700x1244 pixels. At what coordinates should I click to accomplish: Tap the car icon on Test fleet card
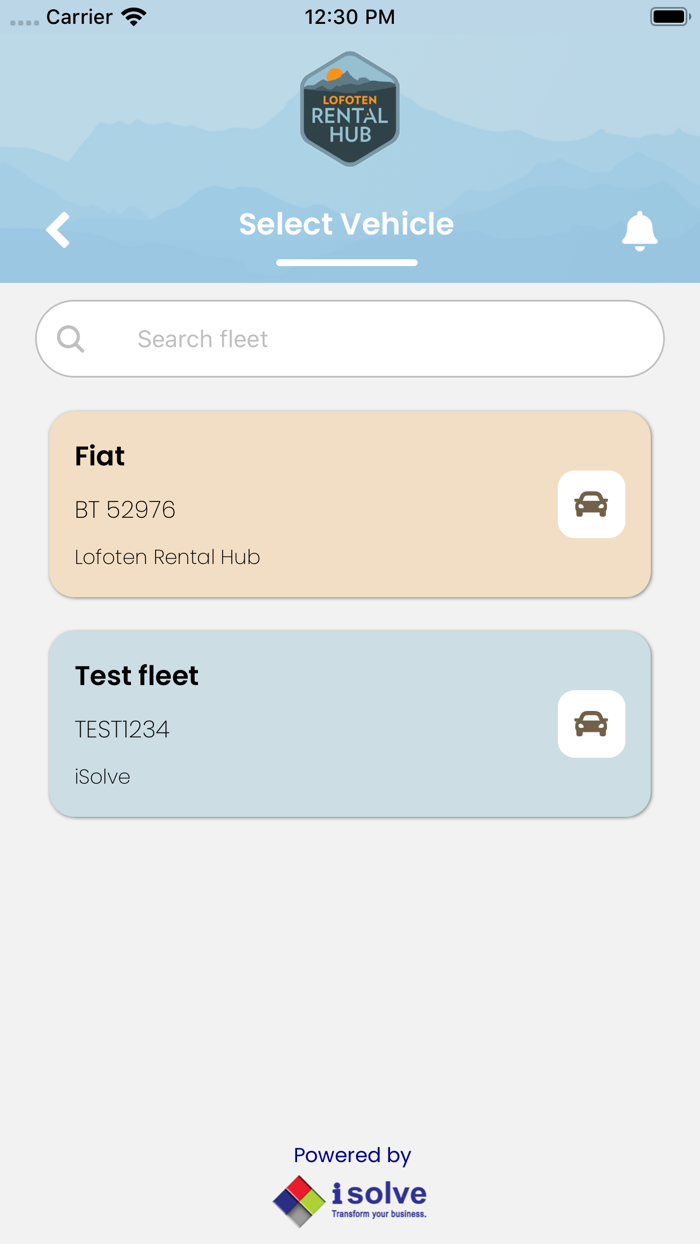[x=591, y=724]
